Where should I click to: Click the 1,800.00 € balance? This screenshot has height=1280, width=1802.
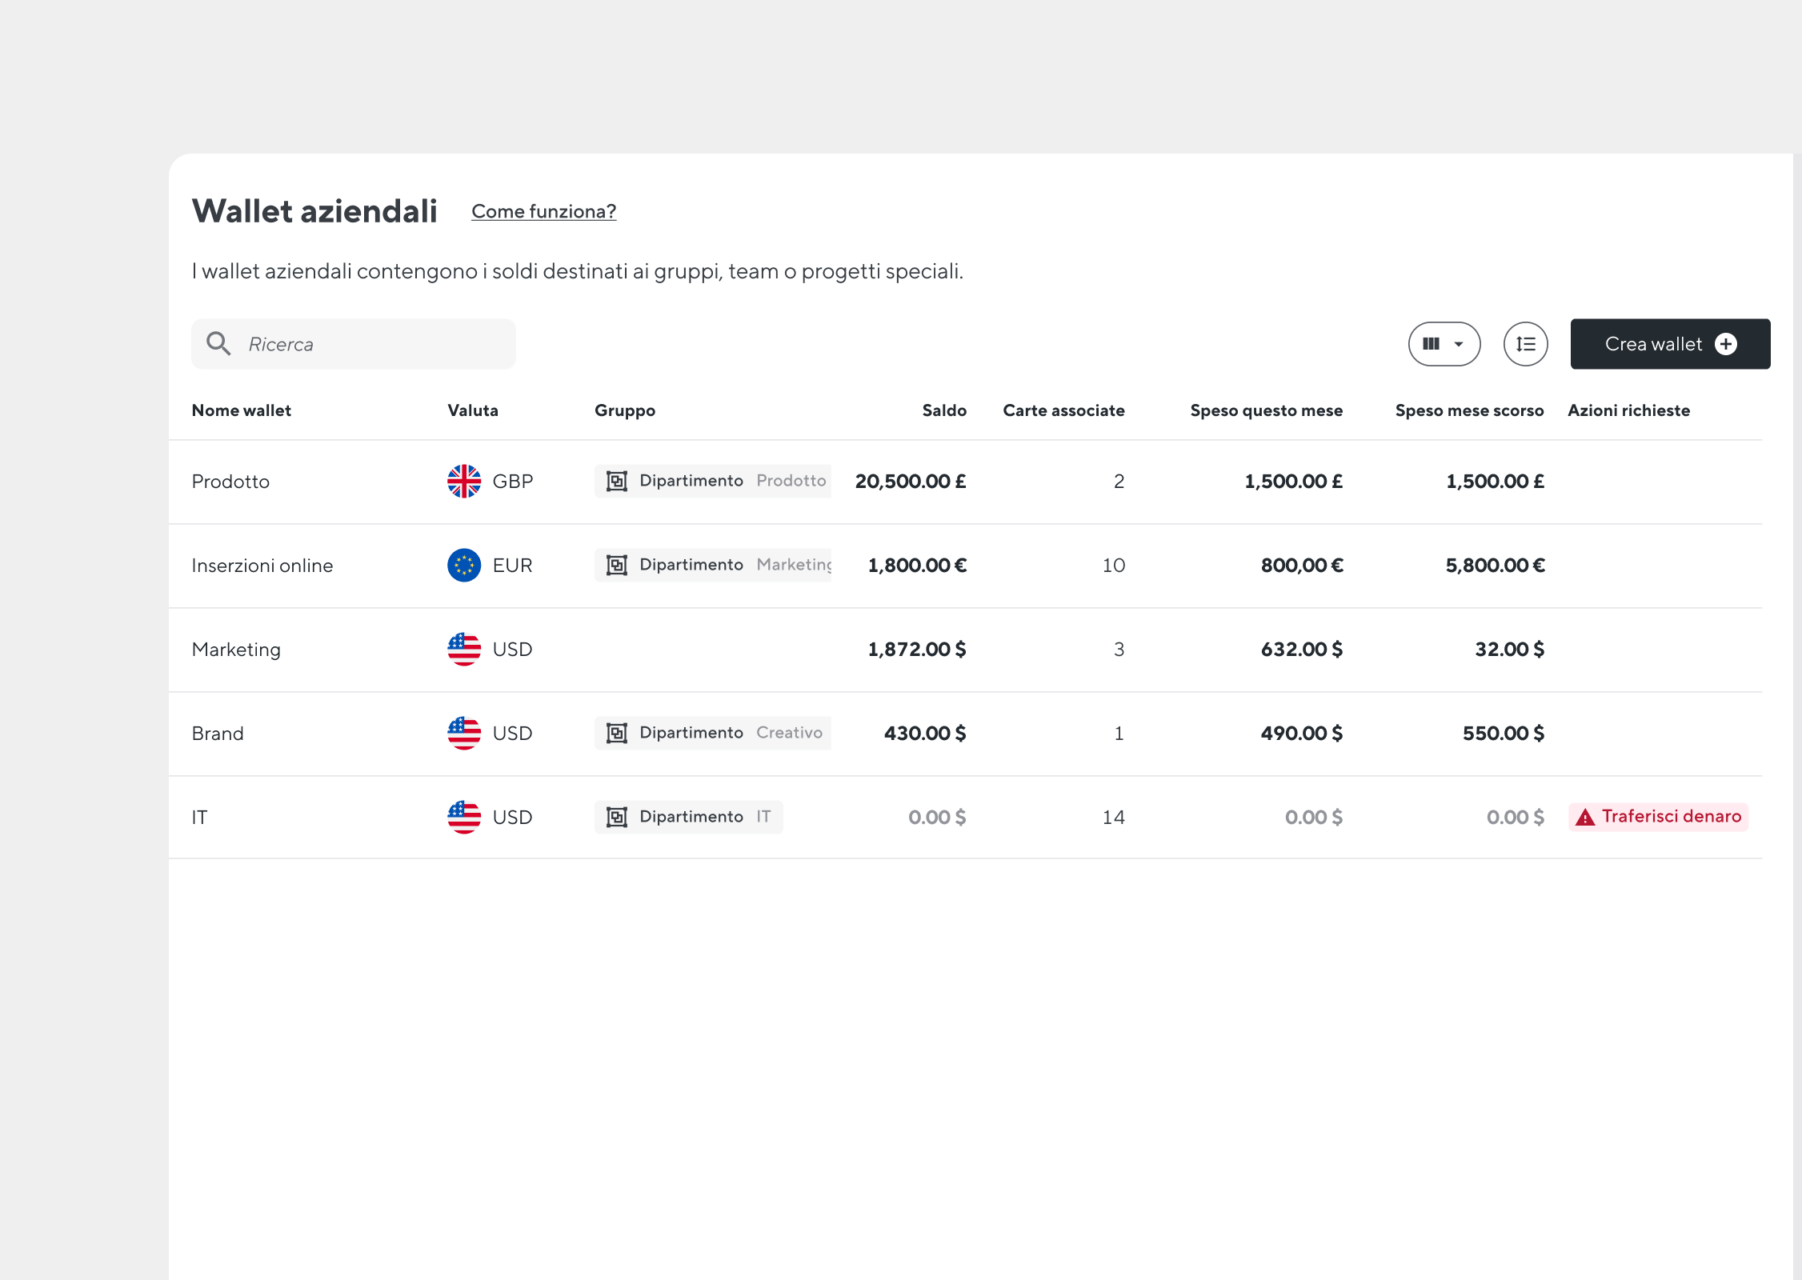pos(917,565)
